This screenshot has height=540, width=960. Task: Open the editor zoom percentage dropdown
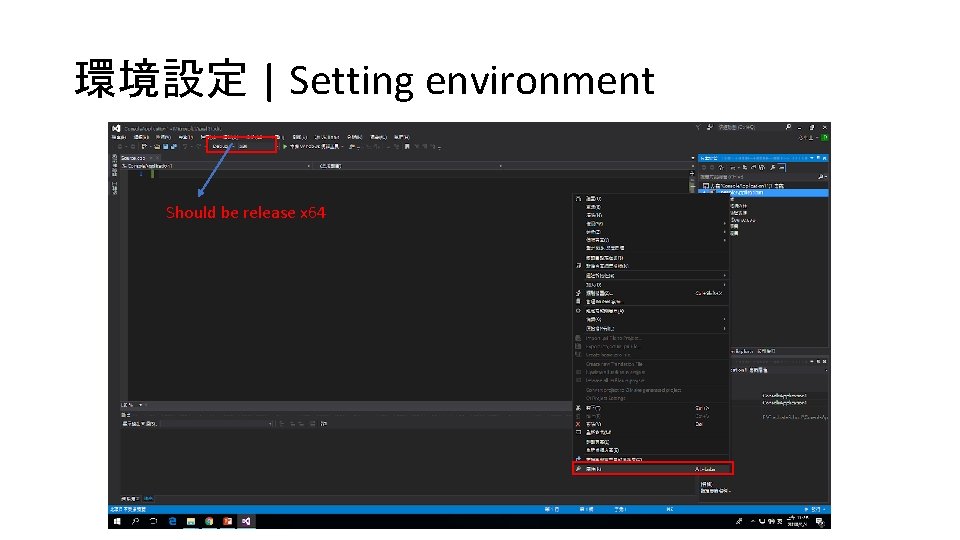(x=133, y=405)
